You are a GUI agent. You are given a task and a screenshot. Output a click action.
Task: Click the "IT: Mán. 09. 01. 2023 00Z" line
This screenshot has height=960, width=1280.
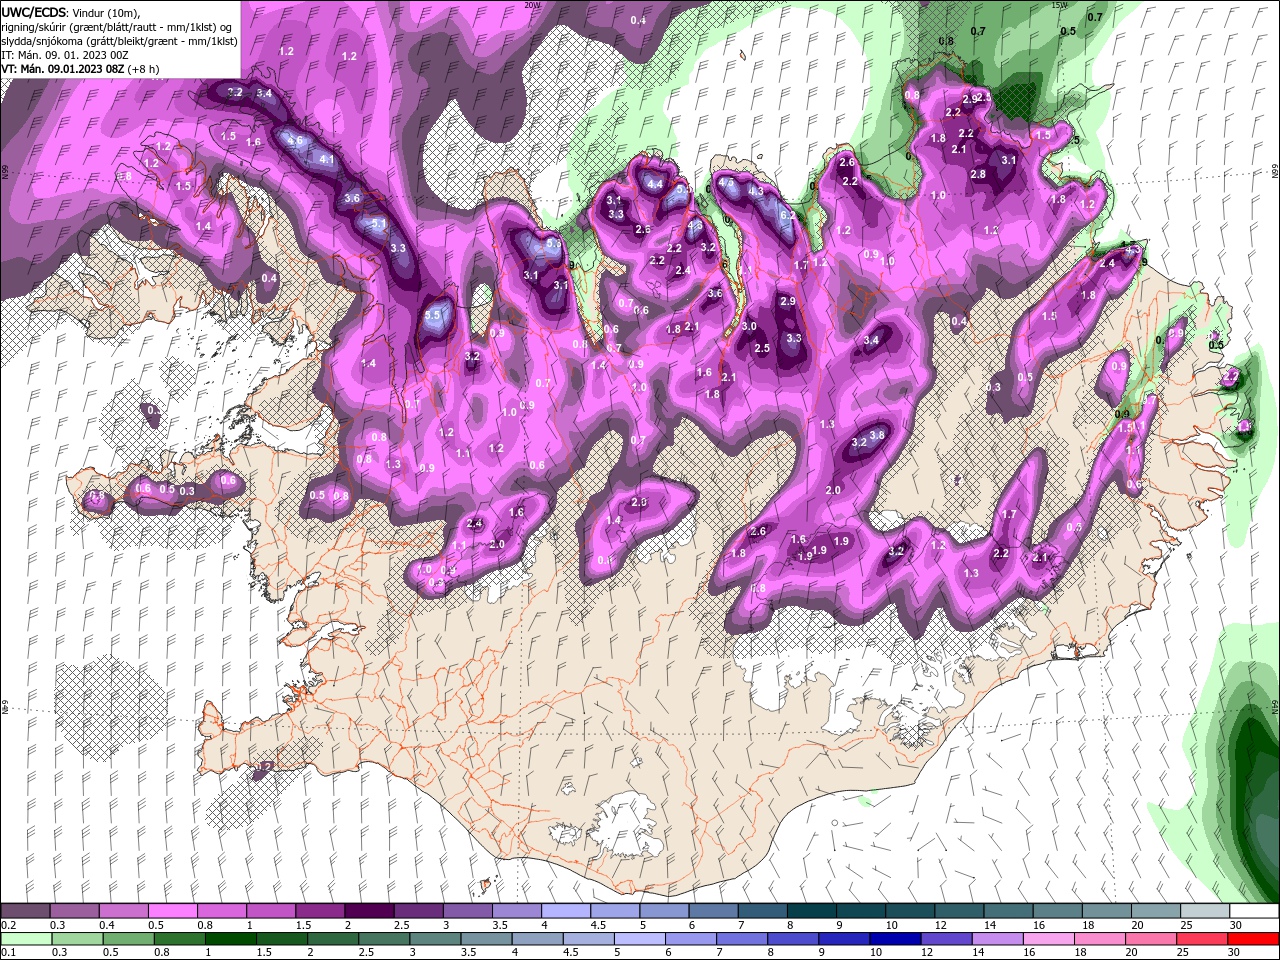[x=65, y=55]
